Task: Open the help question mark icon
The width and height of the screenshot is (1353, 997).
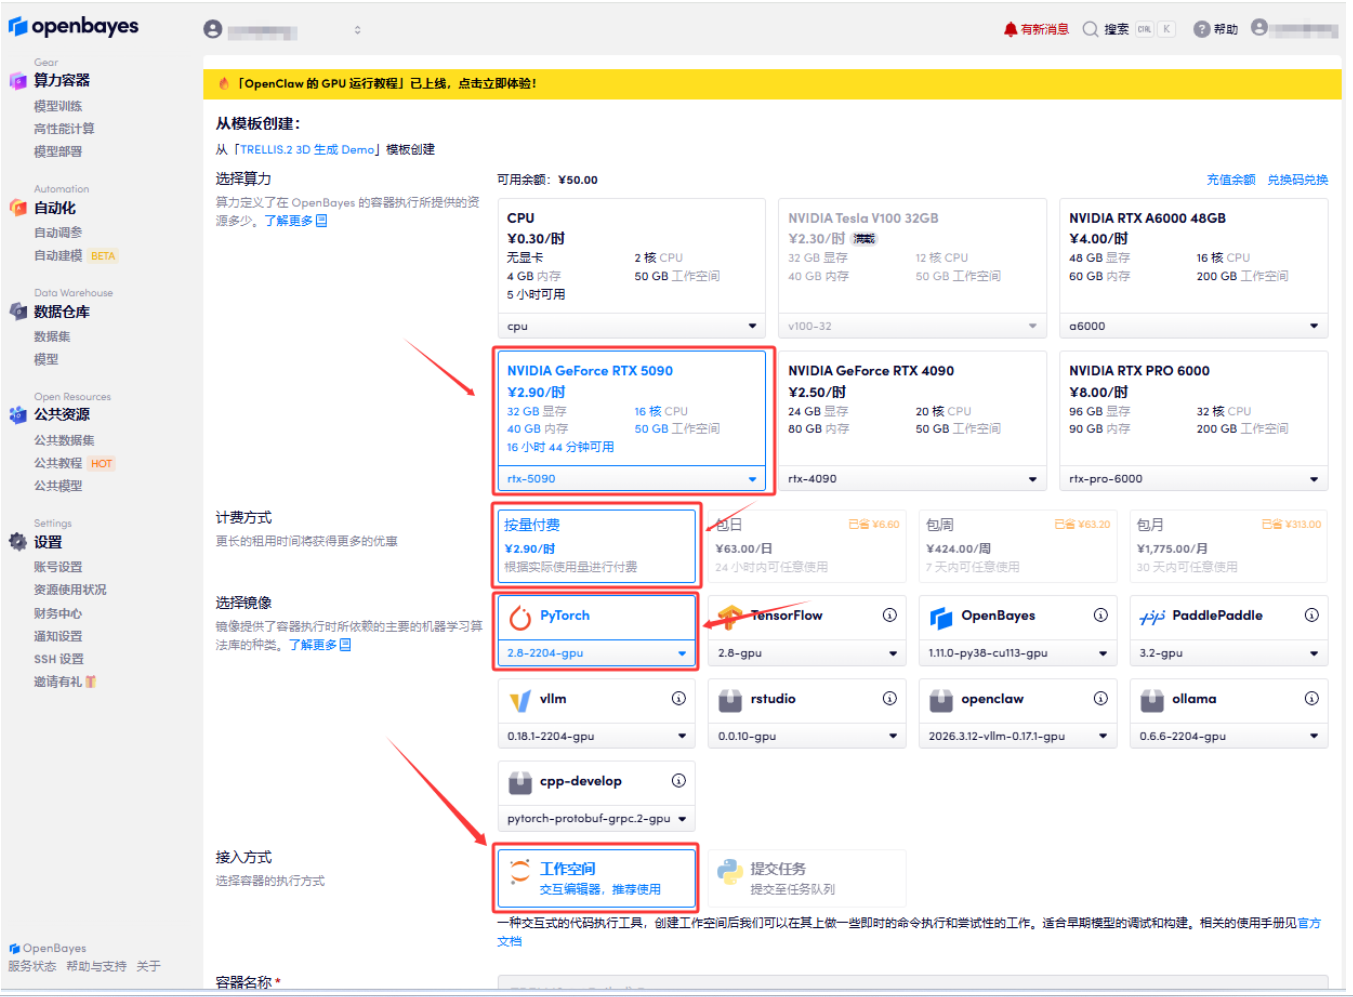Action: [1201, 29]
